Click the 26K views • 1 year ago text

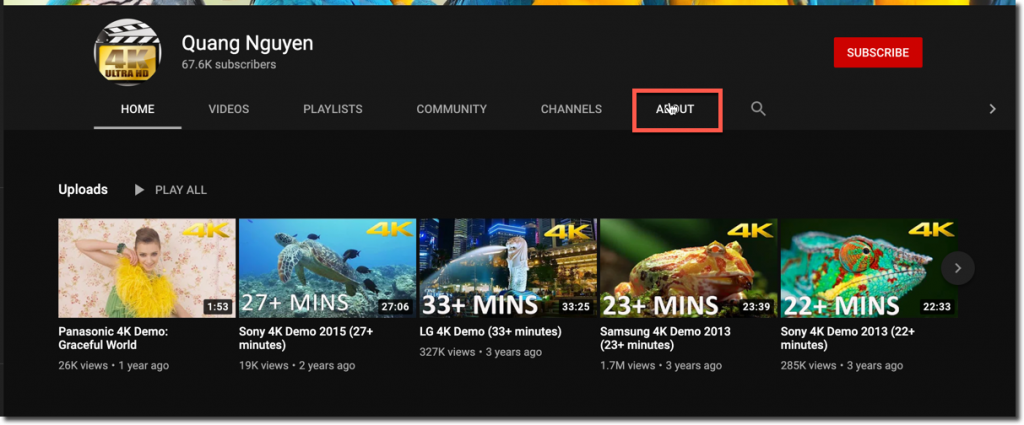(x=114, y=366)
